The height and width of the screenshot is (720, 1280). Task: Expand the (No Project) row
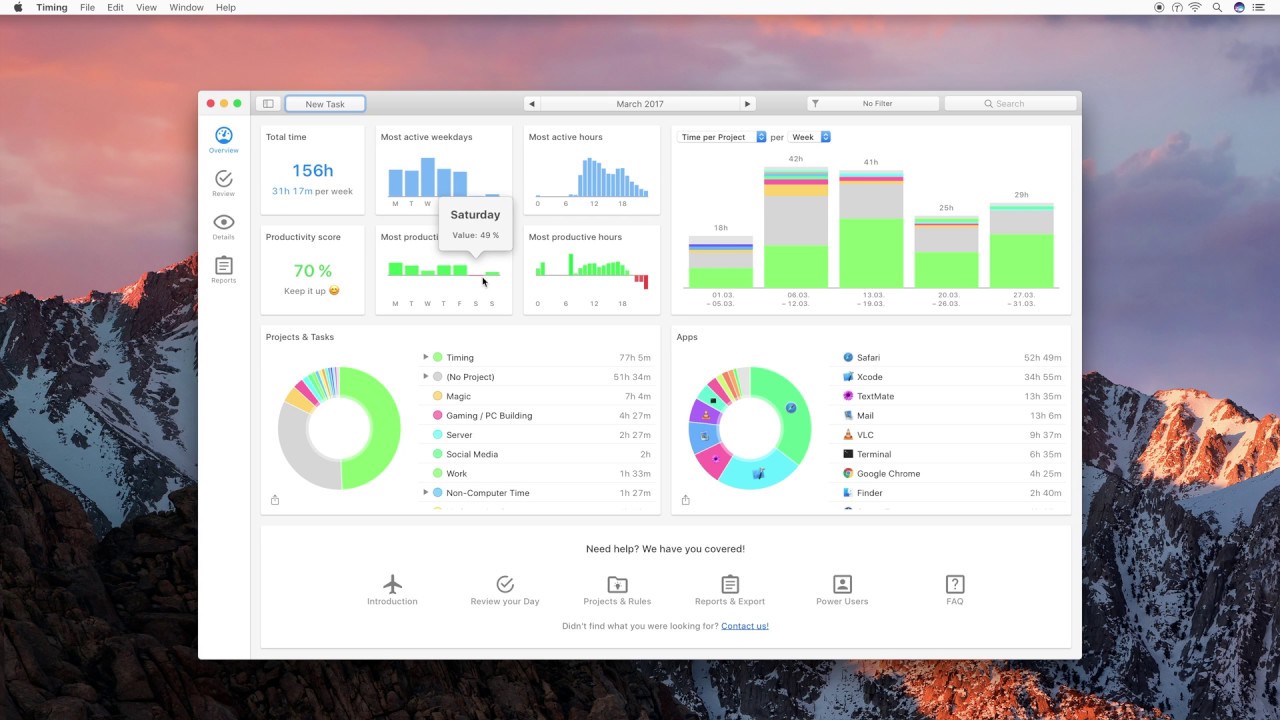(425, 377)
